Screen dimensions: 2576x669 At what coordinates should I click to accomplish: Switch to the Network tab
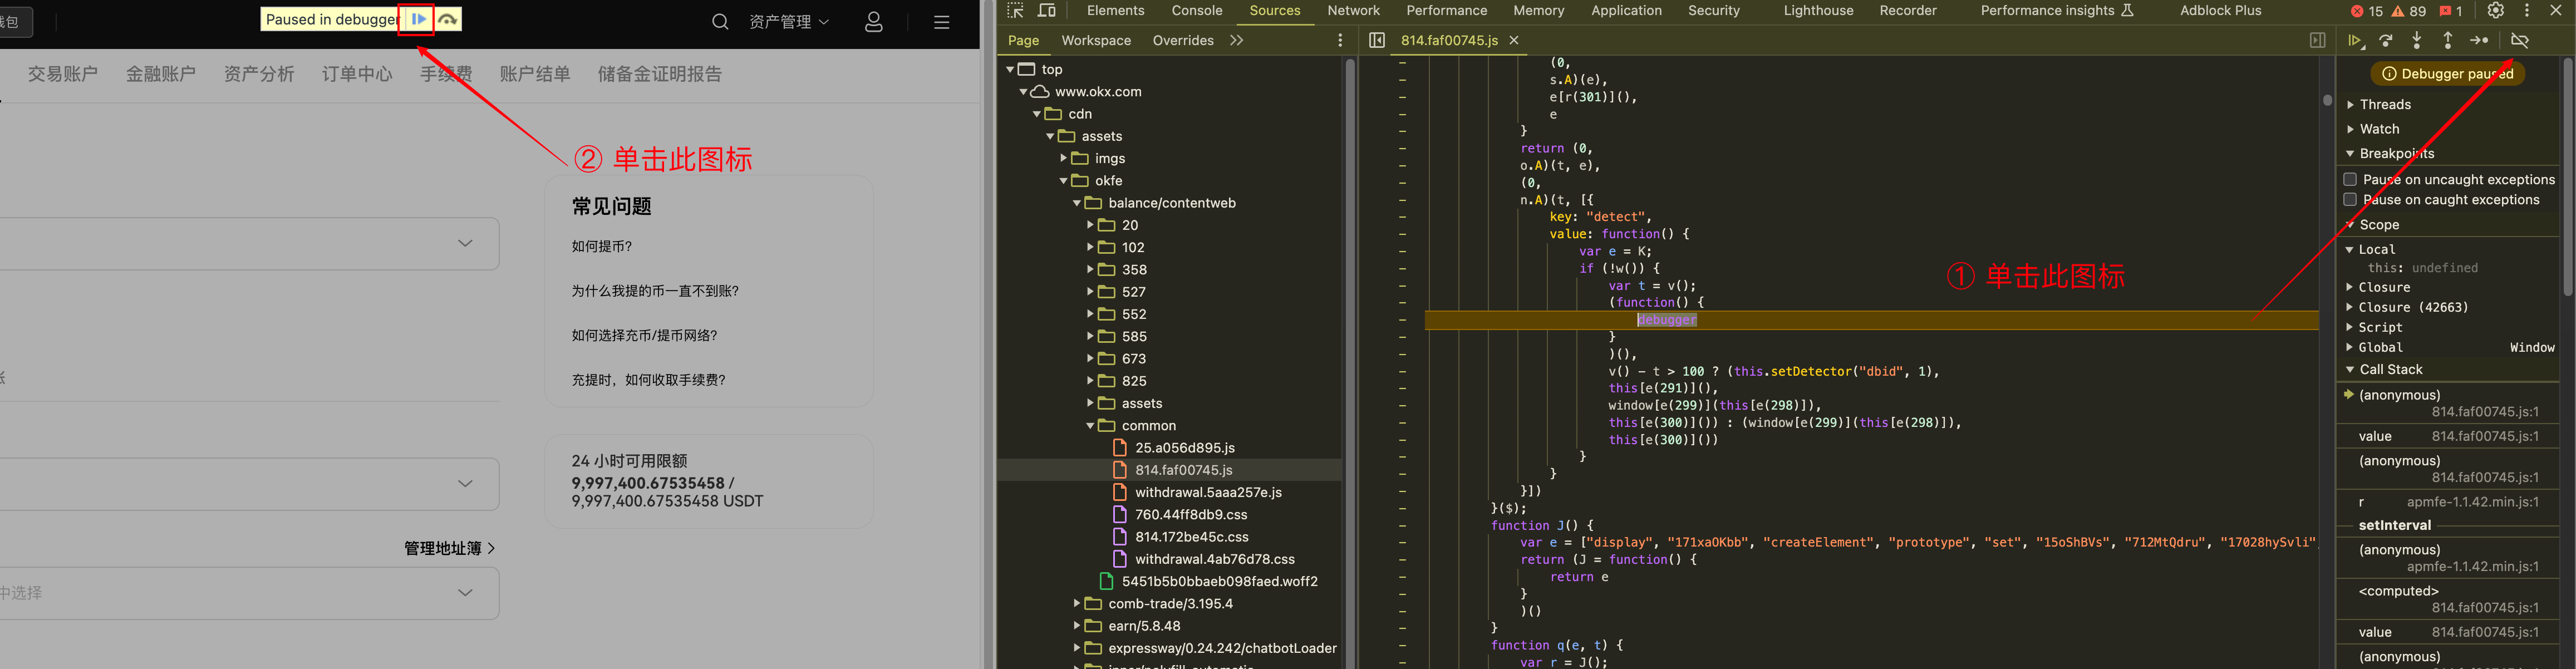click(x=1353, y=11)
